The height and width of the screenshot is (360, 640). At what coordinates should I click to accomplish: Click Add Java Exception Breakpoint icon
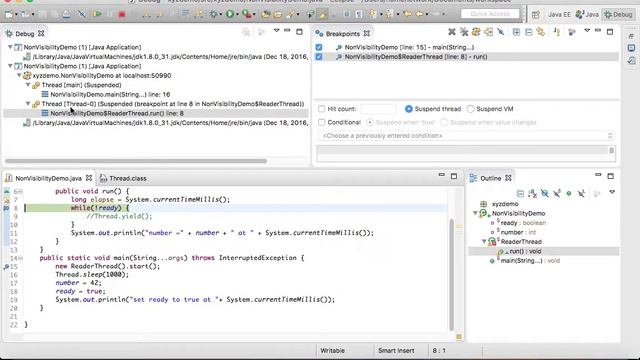click(x=557, y=32)
